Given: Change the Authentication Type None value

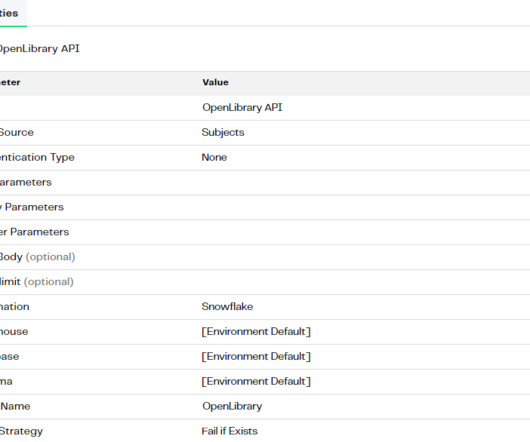Looking at the screenshot, I should (214, 157).
